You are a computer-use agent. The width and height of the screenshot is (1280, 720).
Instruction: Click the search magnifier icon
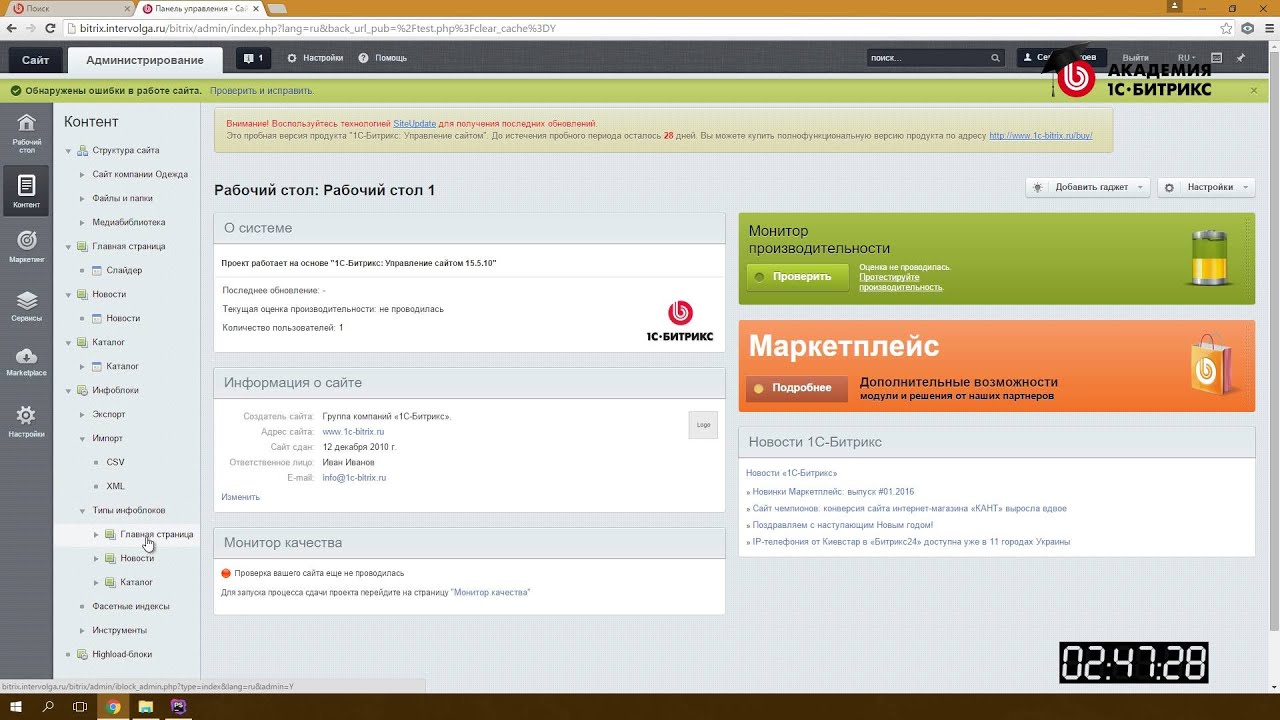click(995, 58)
